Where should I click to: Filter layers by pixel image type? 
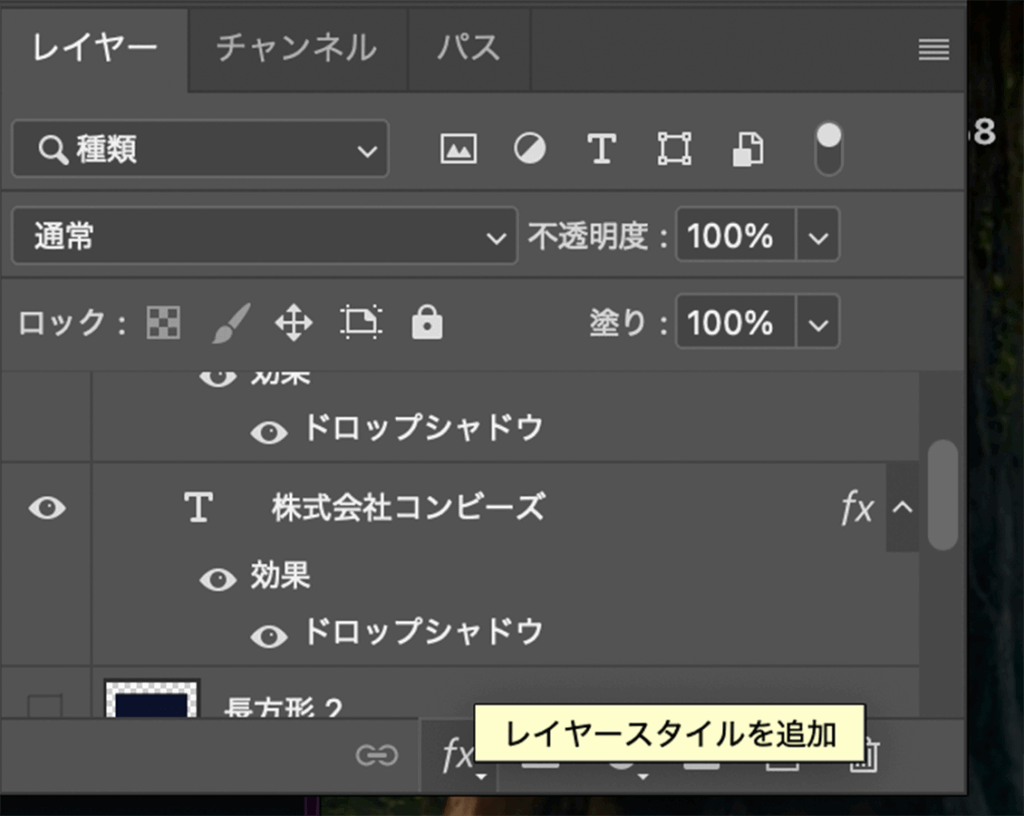pyautogui.click(x=458, y=150)
